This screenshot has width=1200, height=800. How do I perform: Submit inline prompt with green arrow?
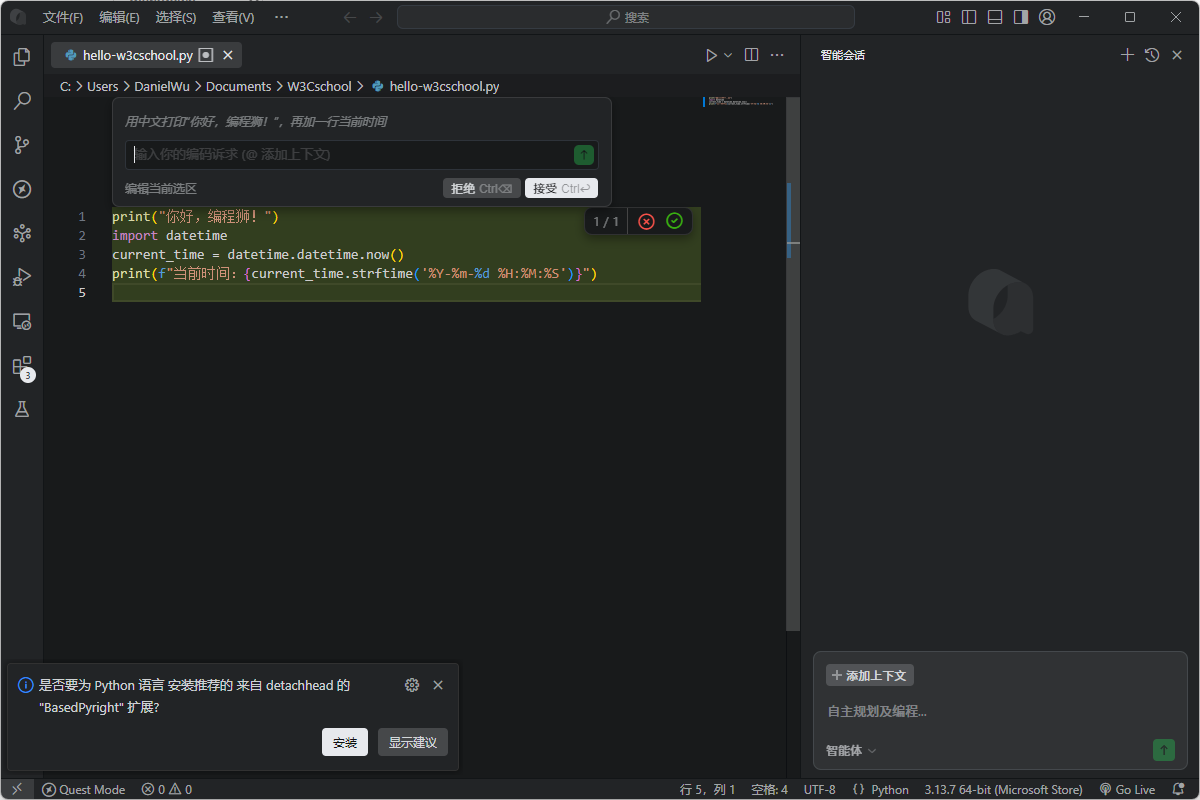pos(584,154)
